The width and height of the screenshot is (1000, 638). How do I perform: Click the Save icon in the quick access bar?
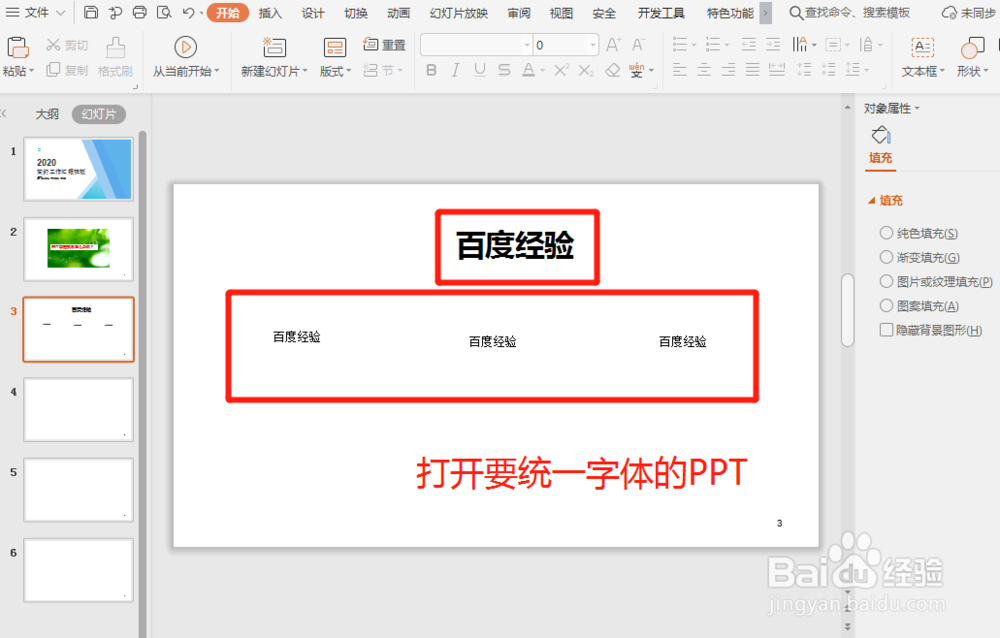point(91,12)
